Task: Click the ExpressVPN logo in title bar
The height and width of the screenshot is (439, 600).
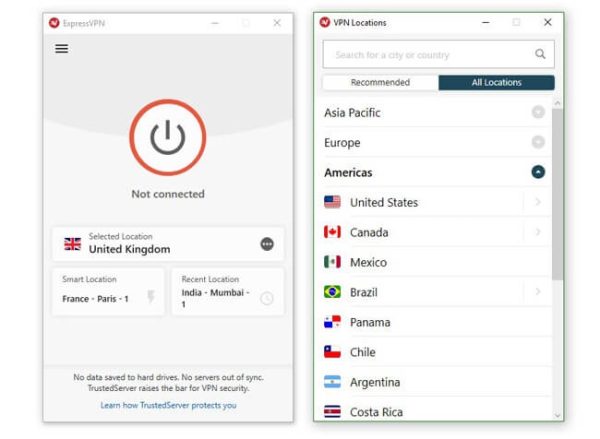Action: coord(54,23)
